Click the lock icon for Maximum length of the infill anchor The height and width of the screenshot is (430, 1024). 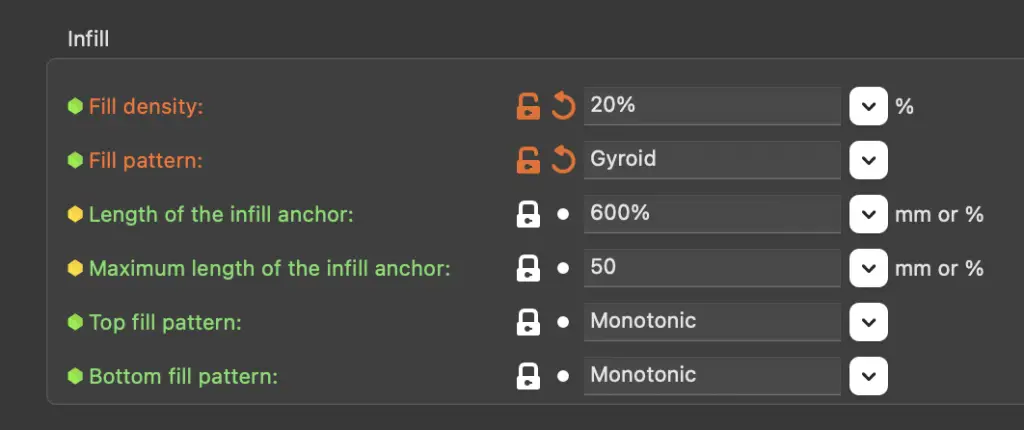click(x=528, y=268)
